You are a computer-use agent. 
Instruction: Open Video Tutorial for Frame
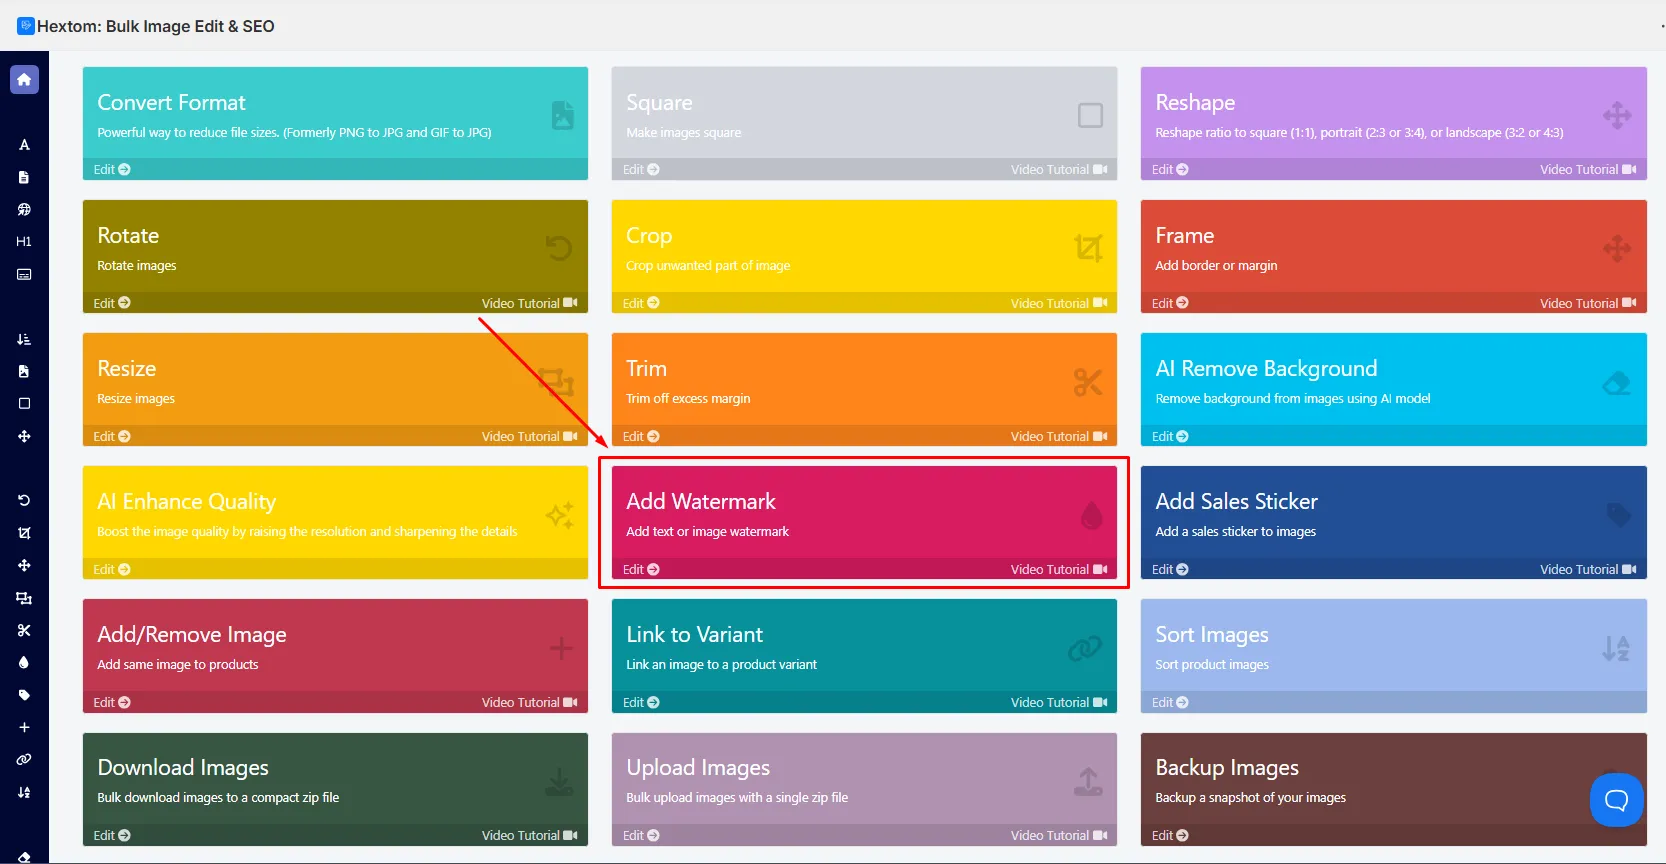pos(1588,303)
